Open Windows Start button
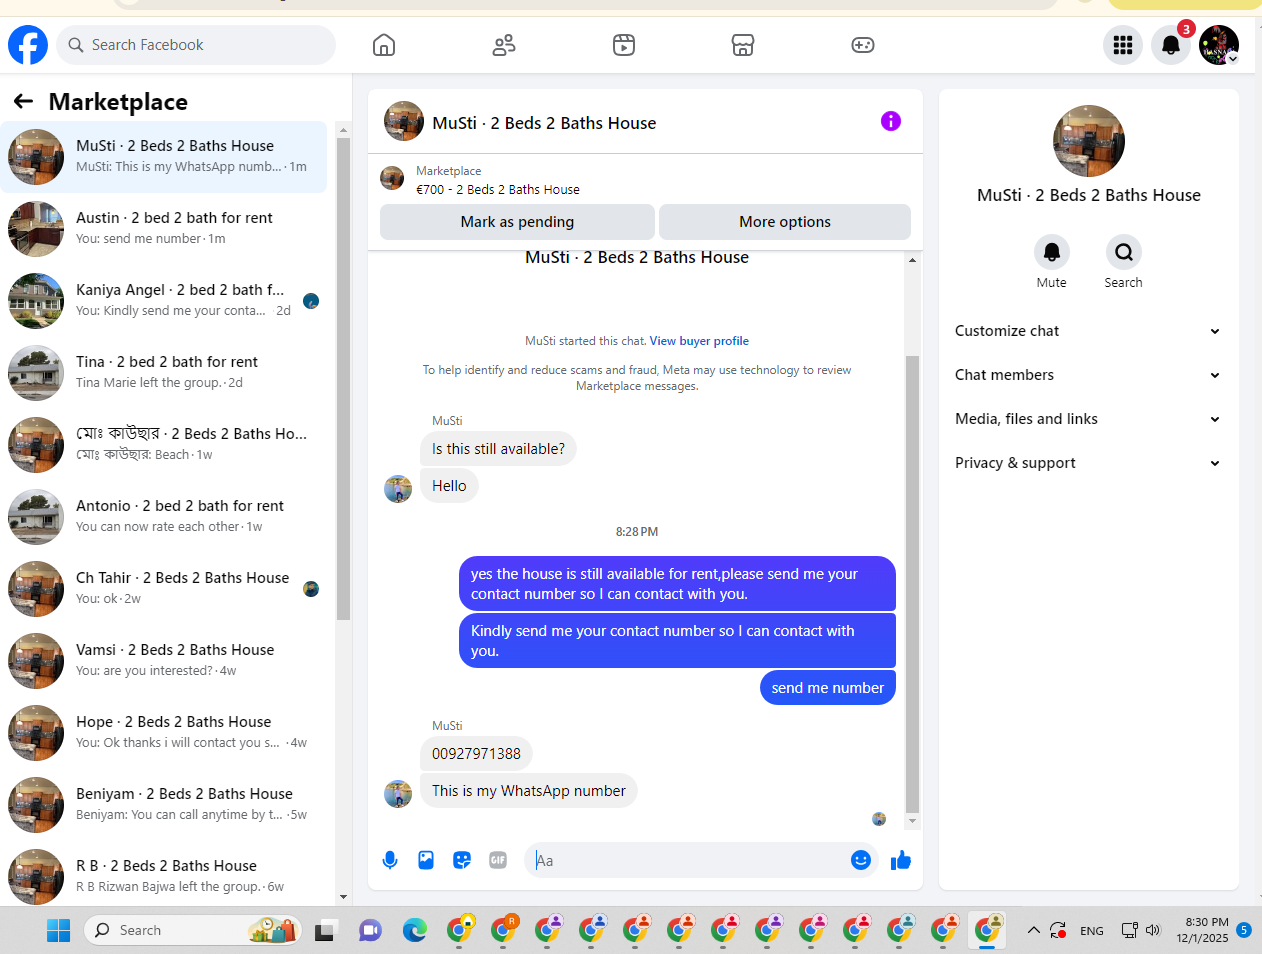Viewport: 1262px width, 954px height. tap(59, 930)
